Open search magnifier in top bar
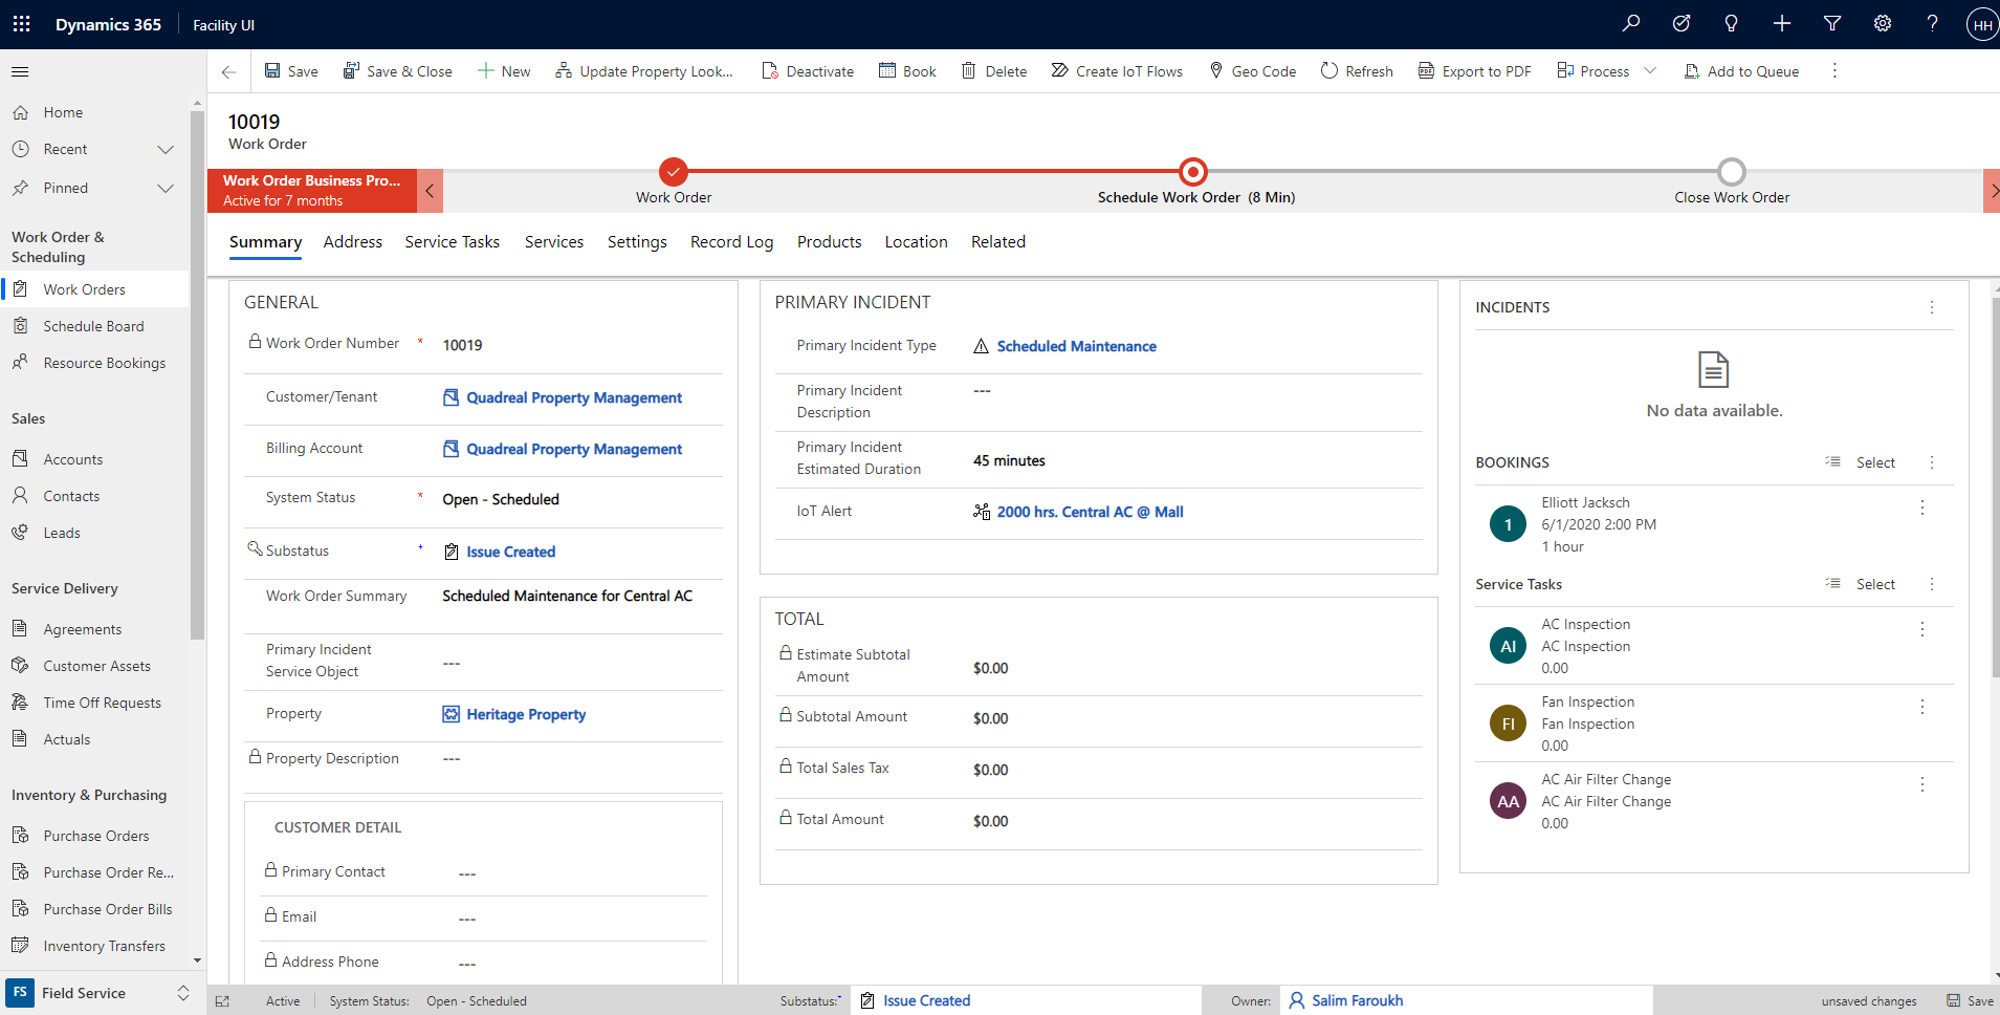This screenshot has width=2000, height=1015. click(x=1631, y=23)
